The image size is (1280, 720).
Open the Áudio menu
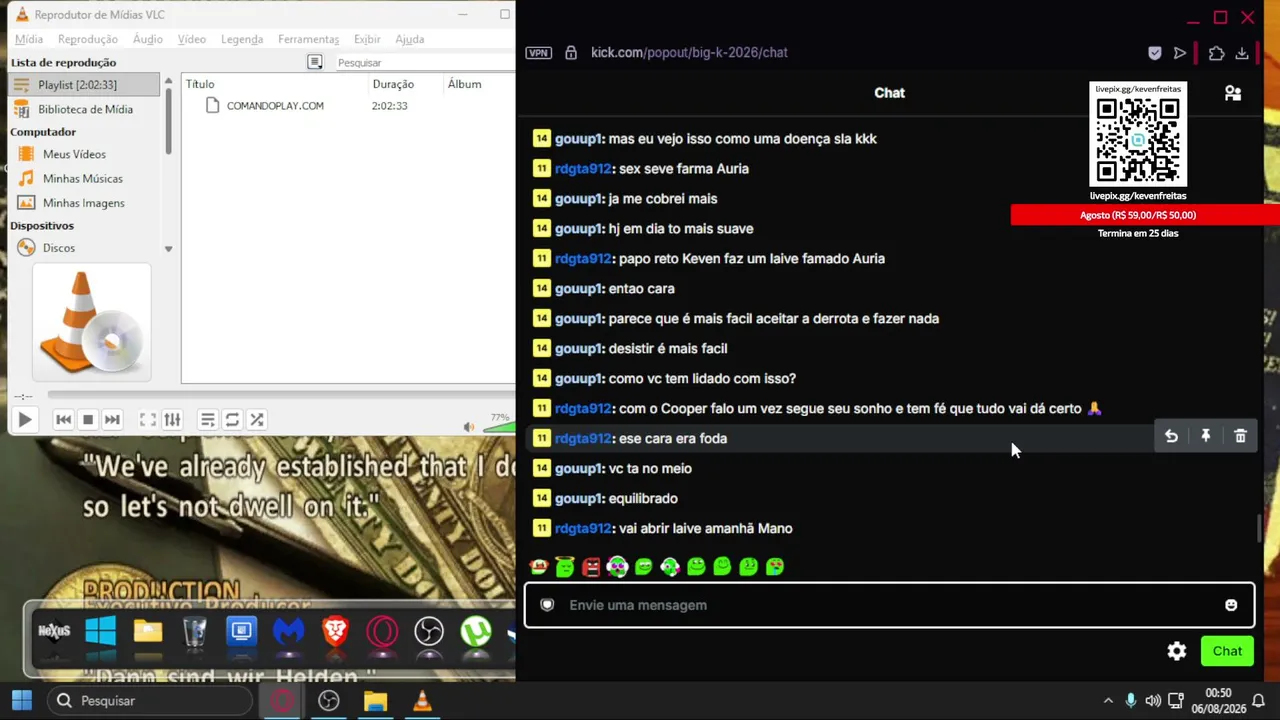pos(148,39)
